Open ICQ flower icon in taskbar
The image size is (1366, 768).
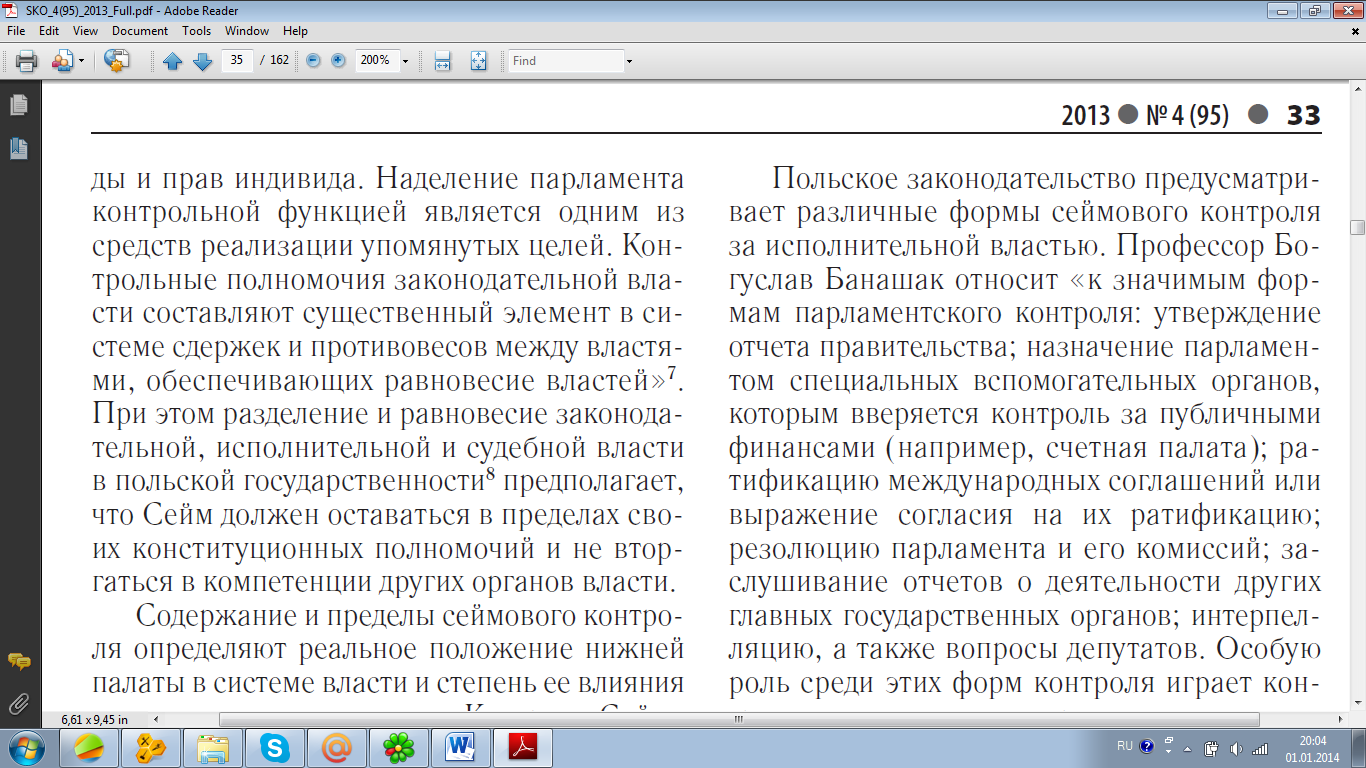point(399,747)
